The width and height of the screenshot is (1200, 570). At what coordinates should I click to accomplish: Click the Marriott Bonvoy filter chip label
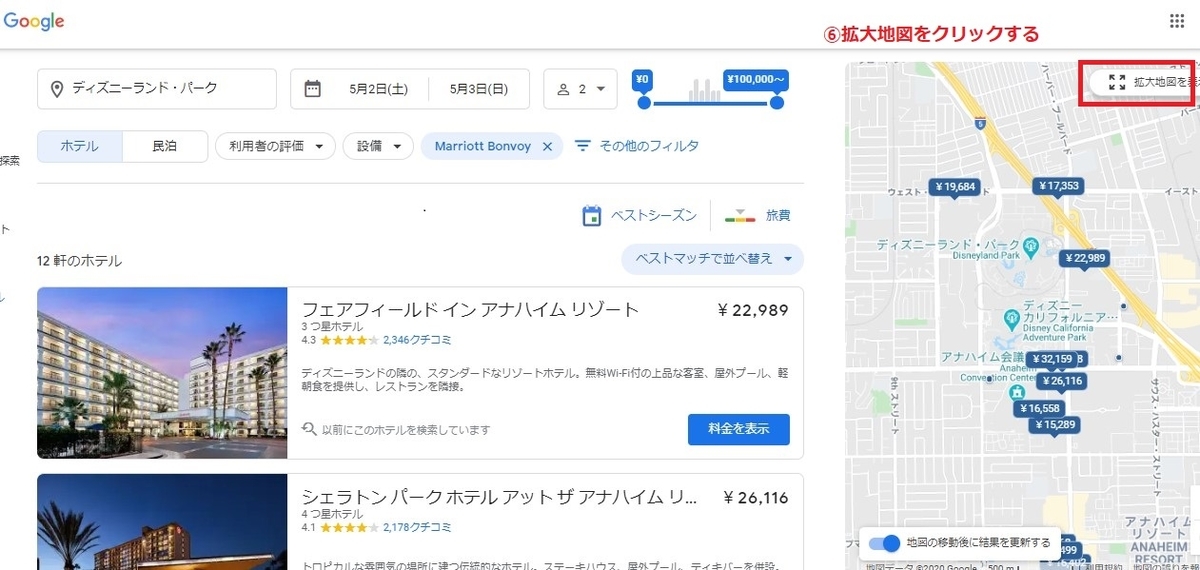click(x=483, y=146)
